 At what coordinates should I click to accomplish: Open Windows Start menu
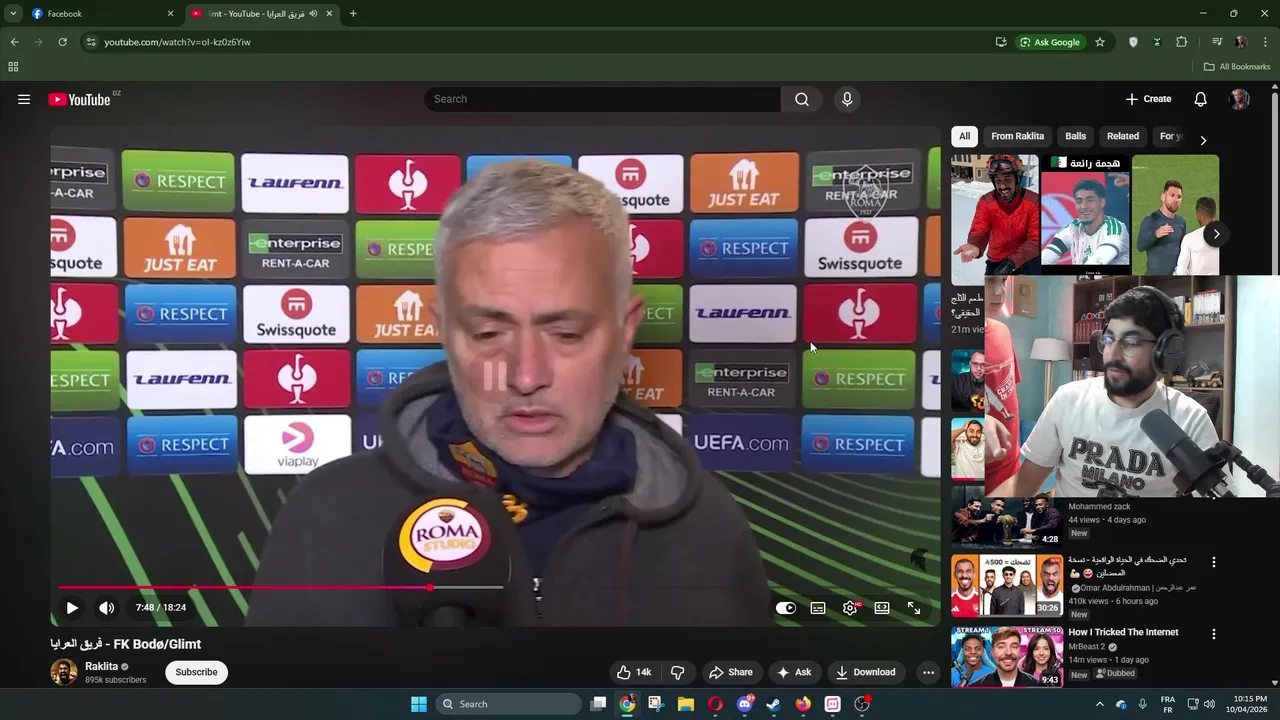[x=419, y=704]
